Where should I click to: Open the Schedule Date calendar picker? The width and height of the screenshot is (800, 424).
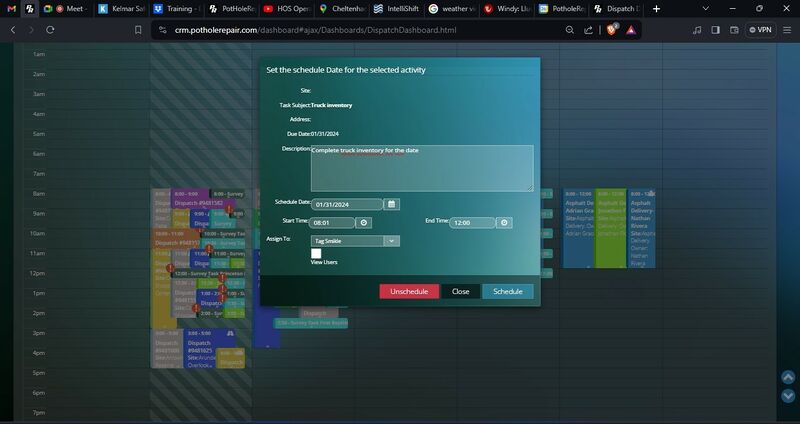(x=391, y=205)
